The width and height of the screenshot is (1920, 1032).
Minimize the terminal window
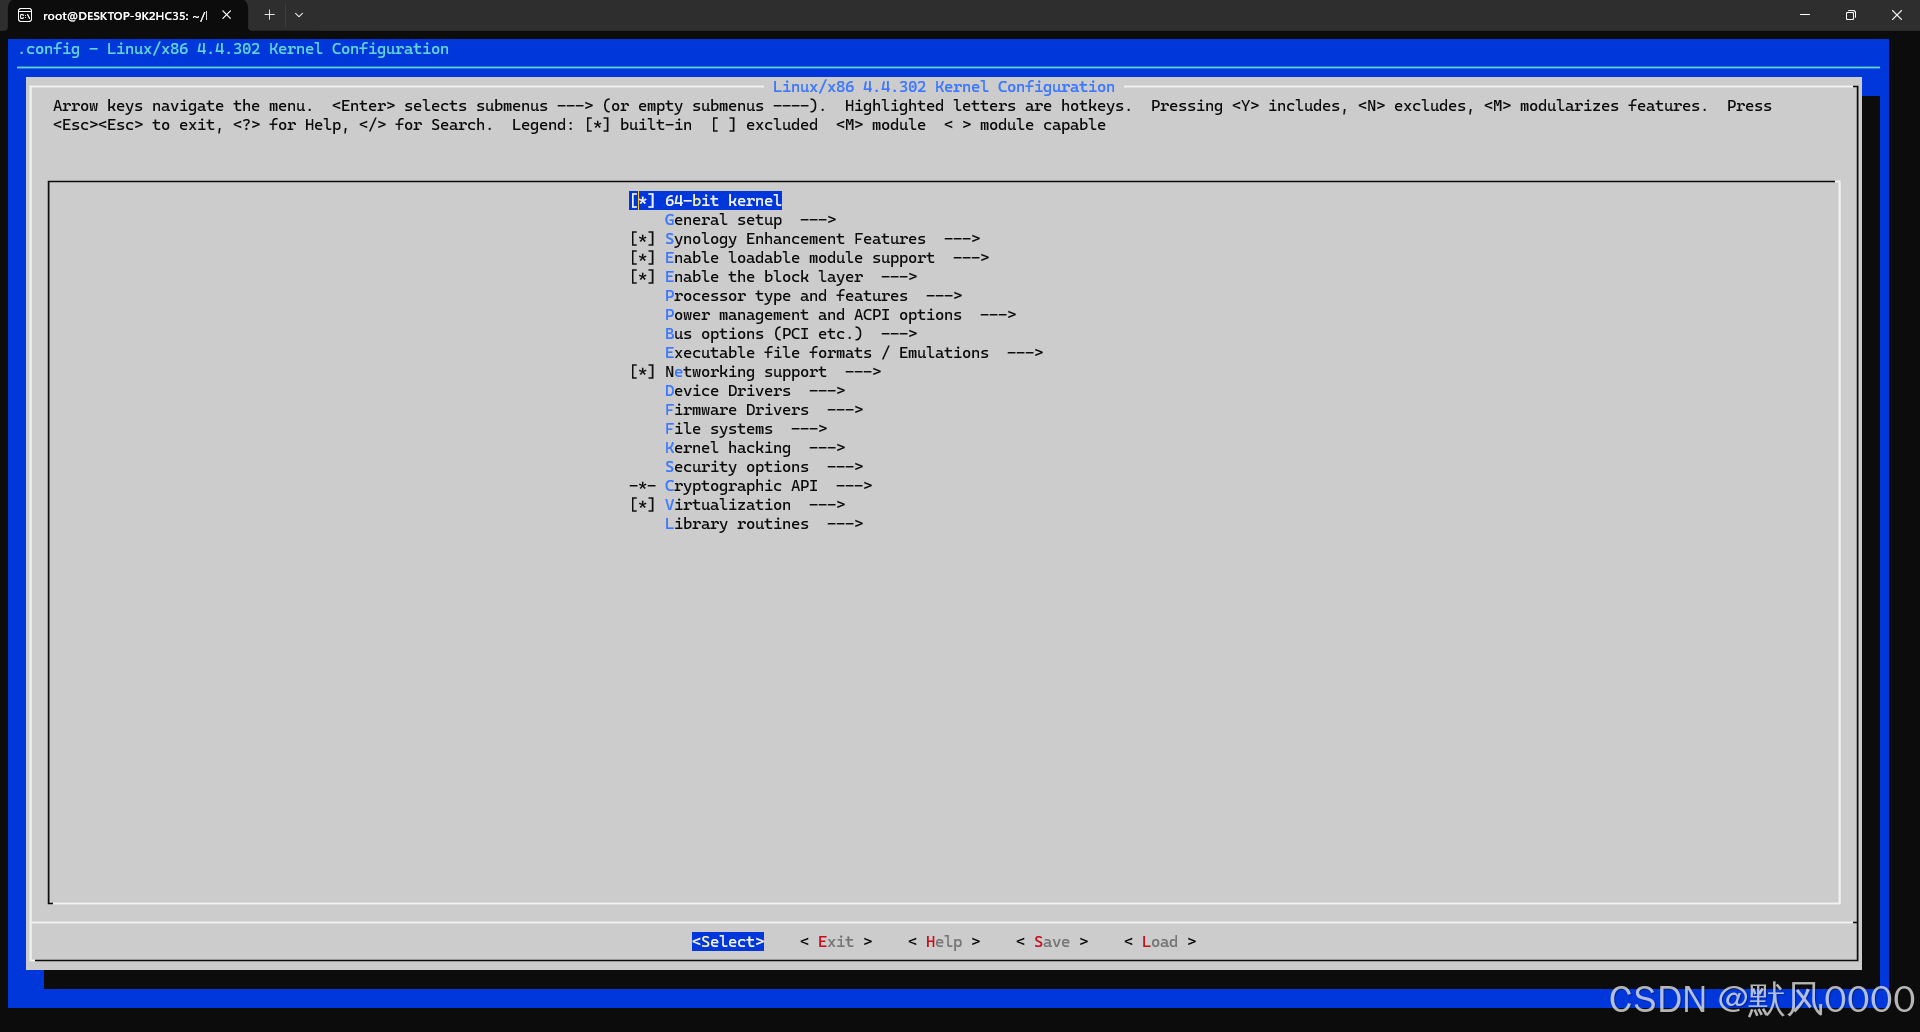point(1805,15)
